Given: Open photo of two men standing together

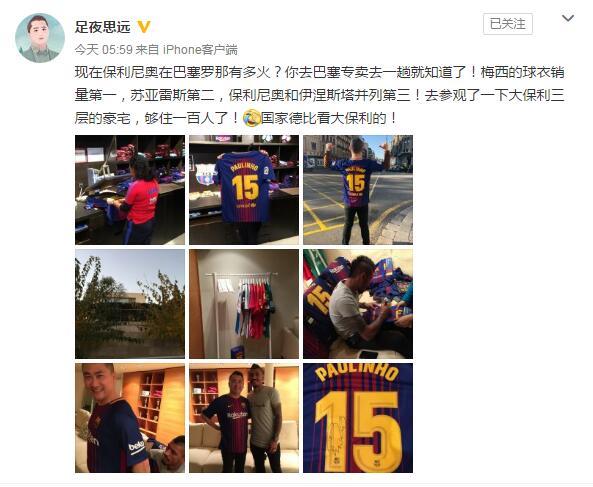Looking at the screenshot, I should (x=244, y=418).
